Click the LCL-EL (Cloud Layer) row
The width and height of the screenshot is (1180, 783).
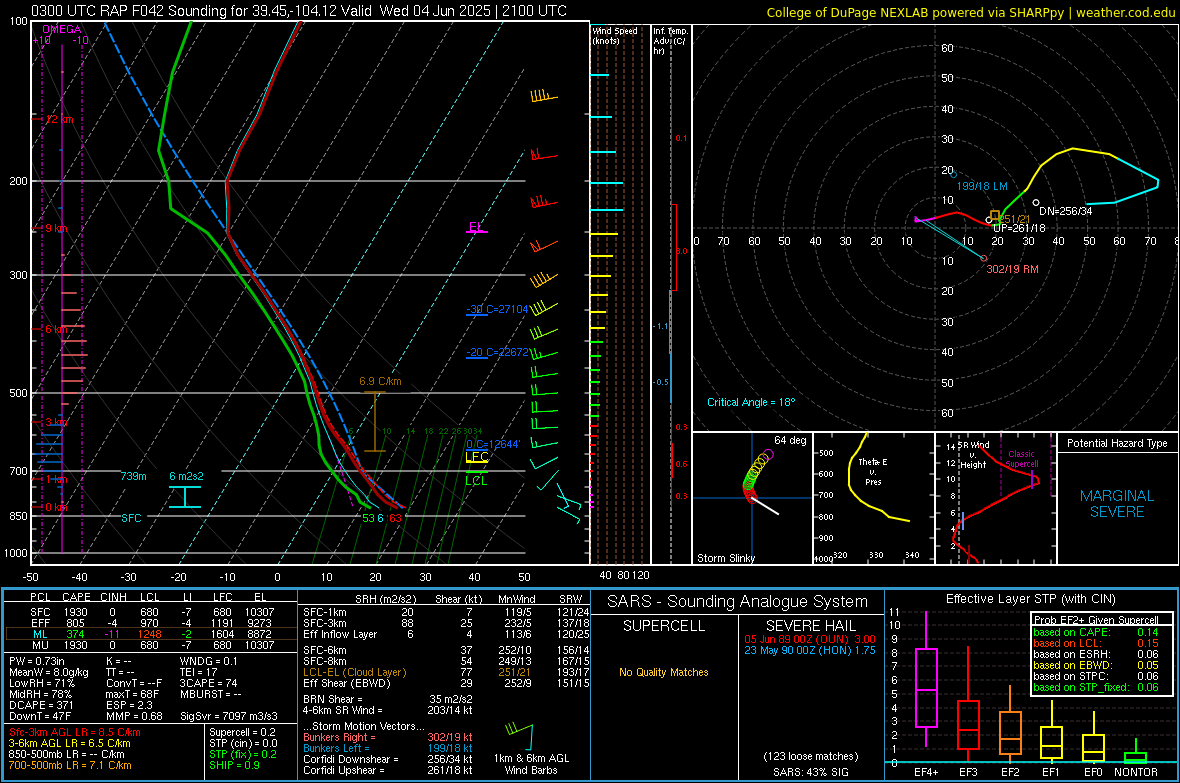click(x=446, y=672)
